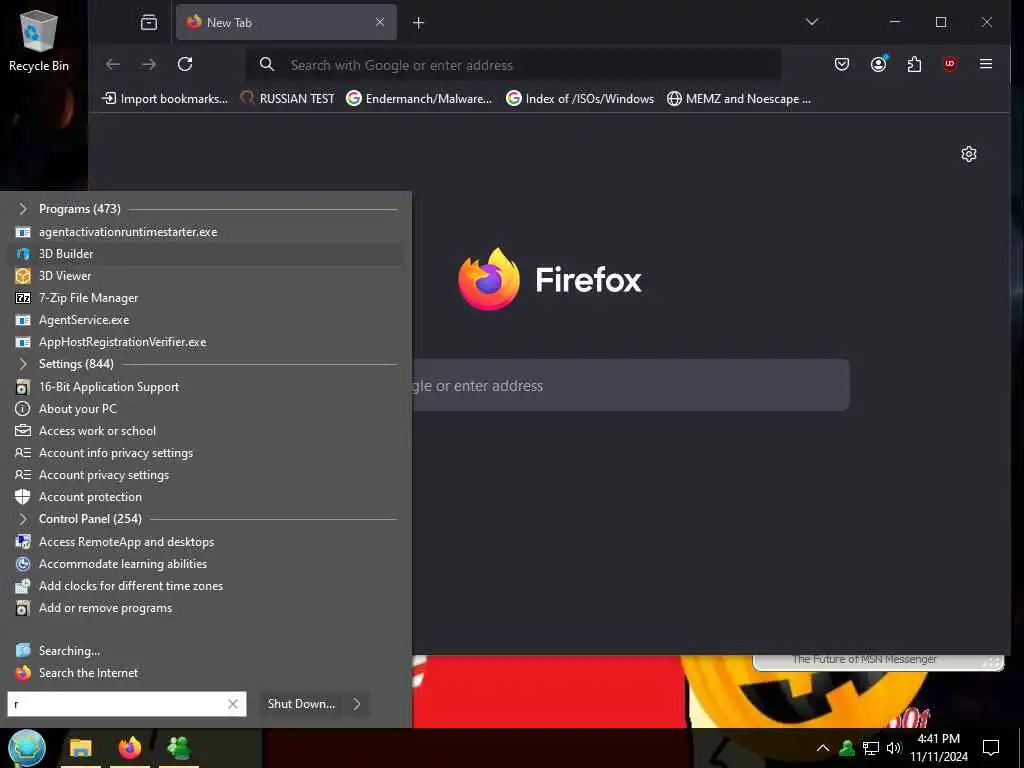Open the Pocket save icon
1024x768 pixels.
pyautogui.click(x=842, y=64)
